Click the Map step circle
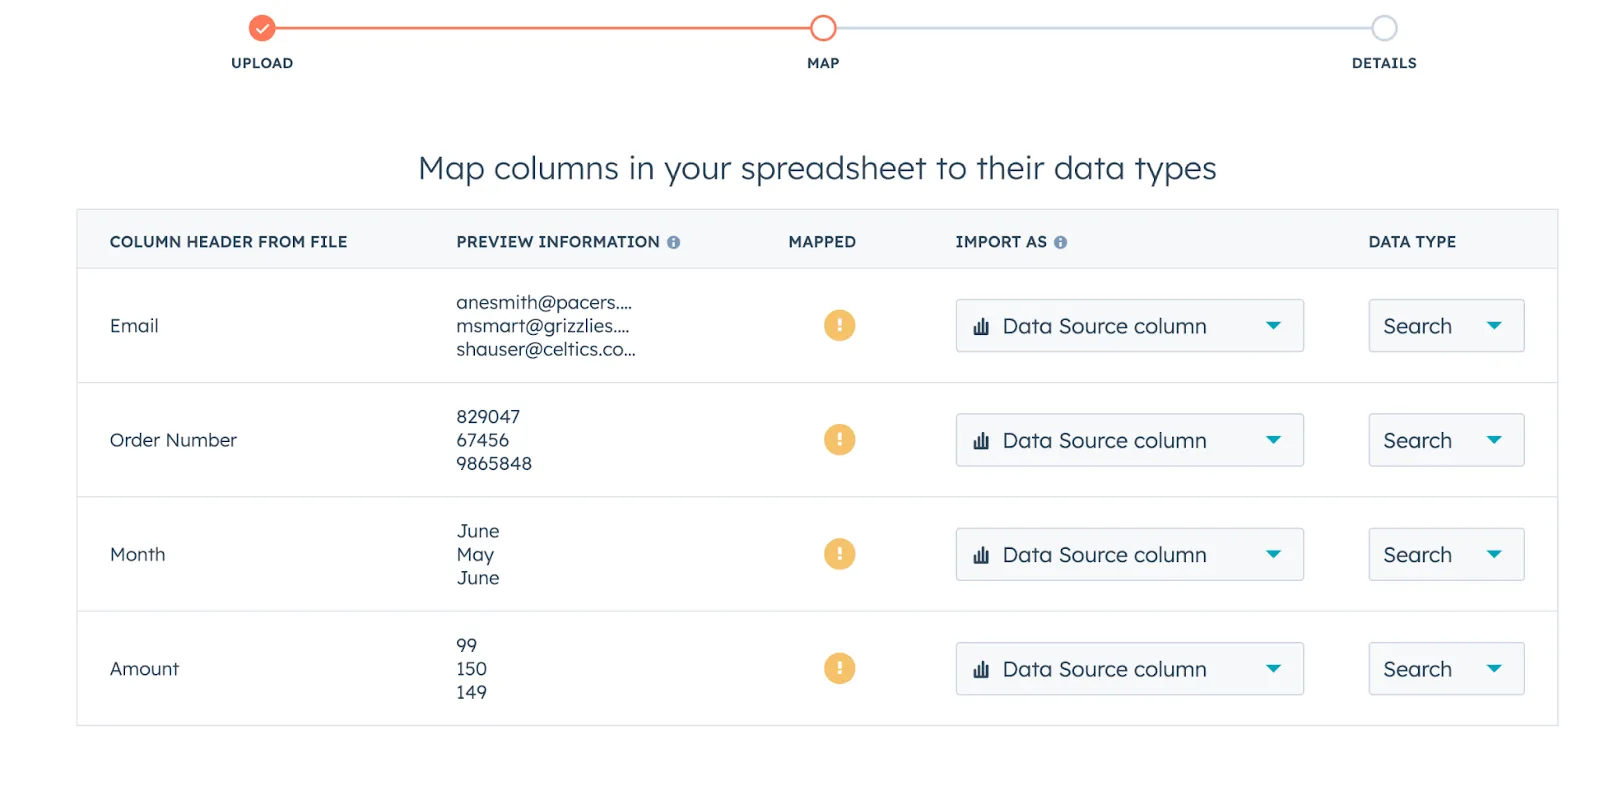Screen dimensions: 1600x788 click(x=823, y=28)
